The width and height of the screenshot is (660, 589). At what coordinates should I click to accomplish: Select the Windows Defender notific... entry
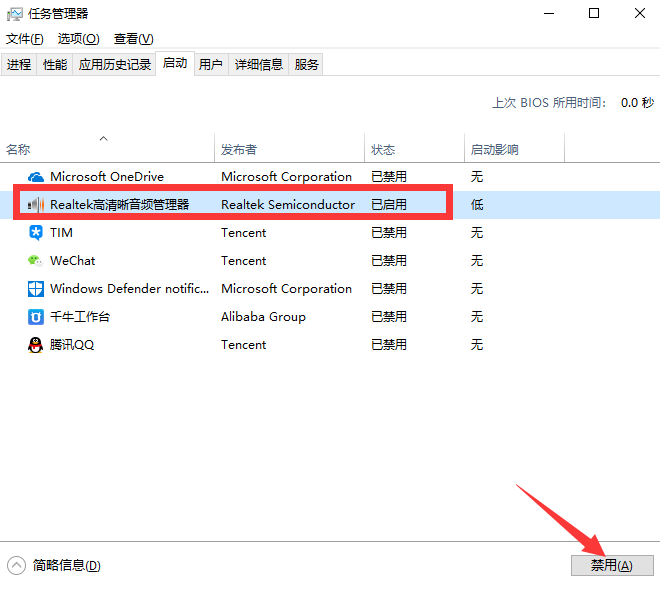pyautogui.click(x=130, y=289)
